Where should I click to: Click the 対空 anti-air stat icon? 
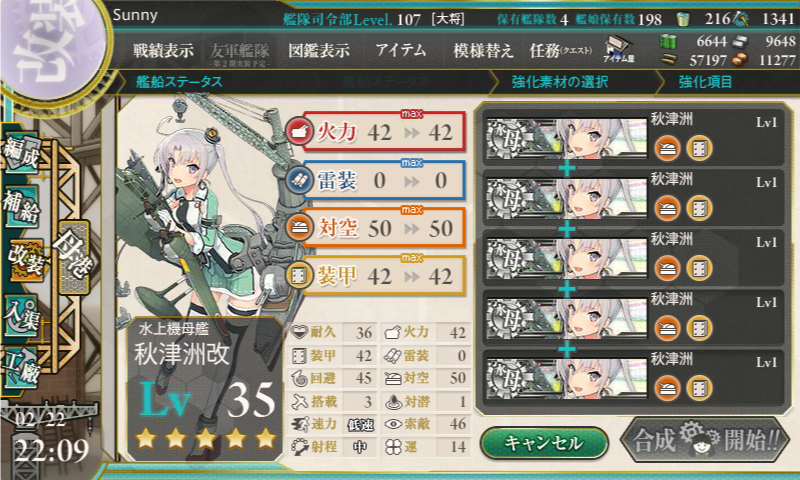tap(299, 228)
